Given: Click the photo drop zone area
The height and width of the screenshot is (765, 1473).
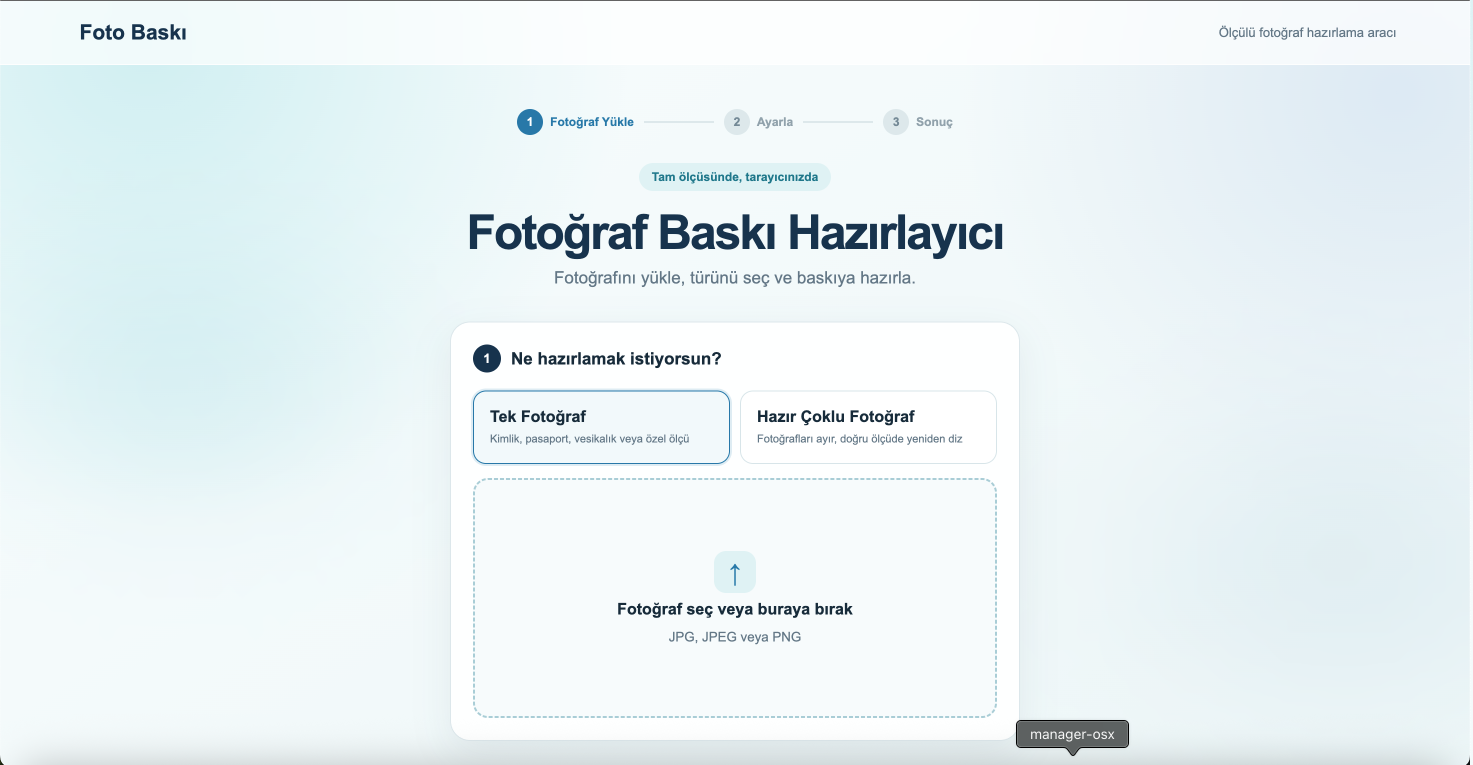Looking at the screenshot, I should (735, 598).
